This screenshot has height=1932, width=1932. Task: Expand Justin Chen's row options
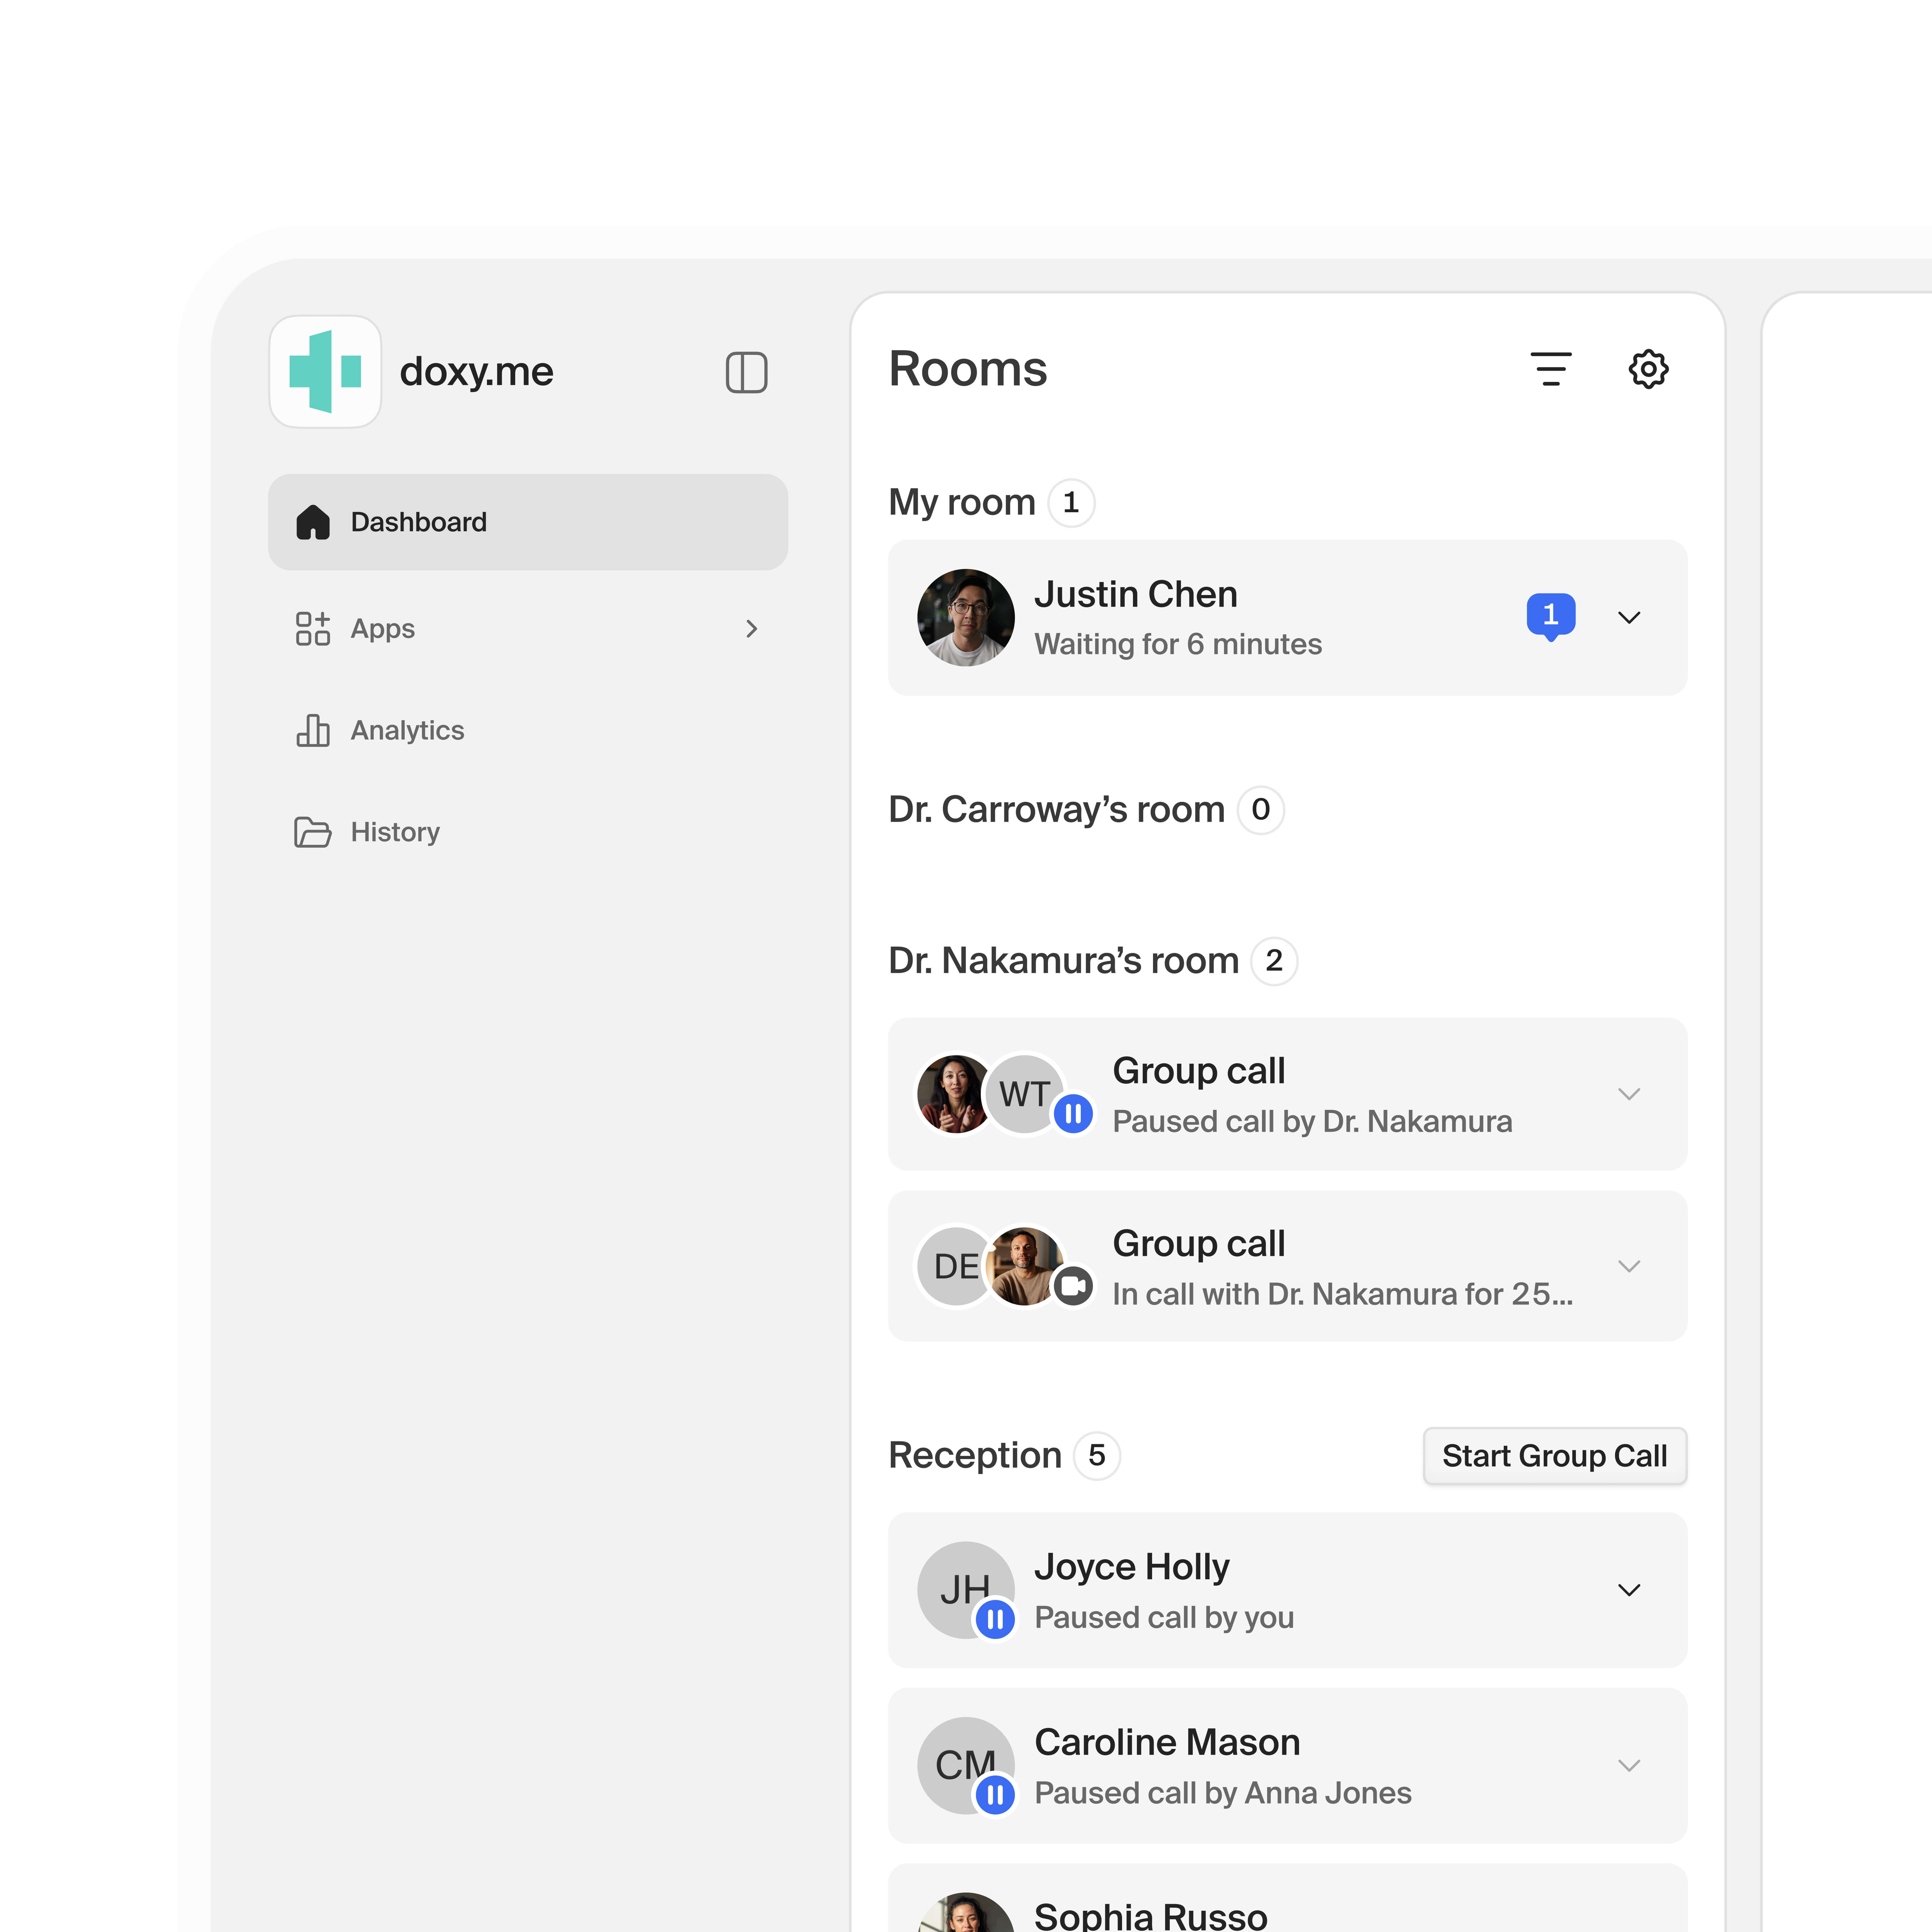[x=1629, y=618]
